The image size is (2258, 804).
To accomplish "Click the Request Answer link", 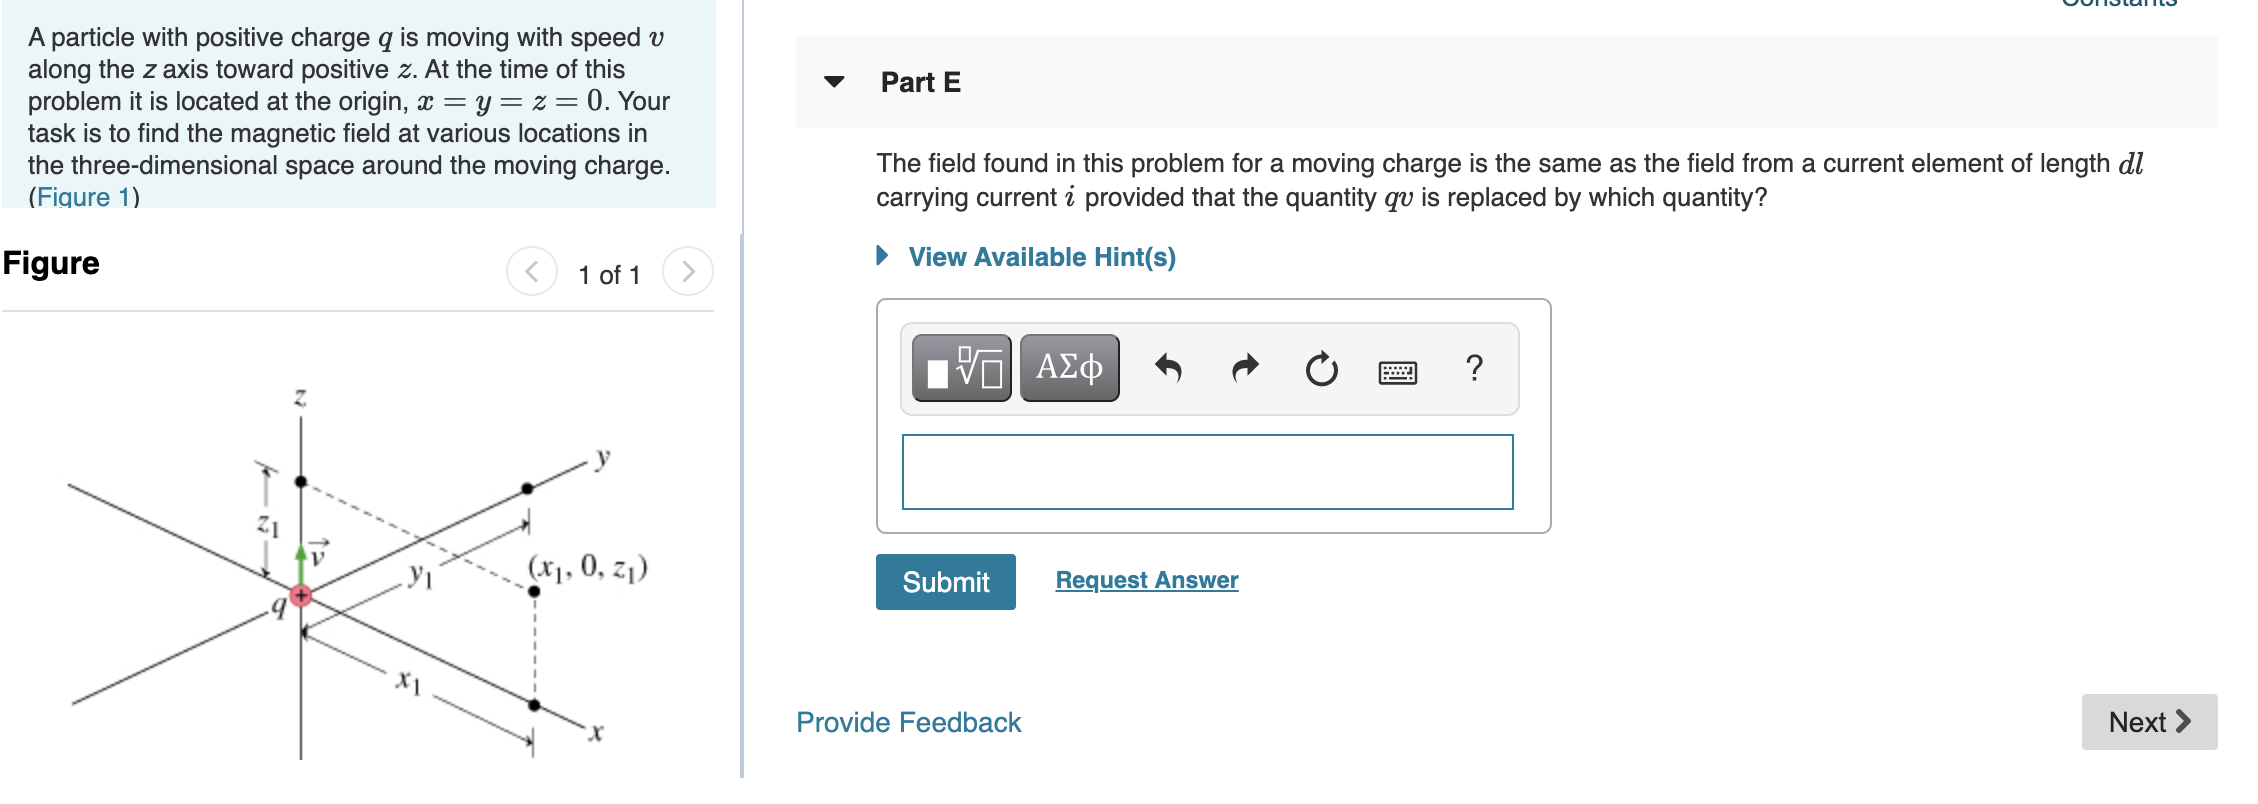I will tap(1146, 580).
